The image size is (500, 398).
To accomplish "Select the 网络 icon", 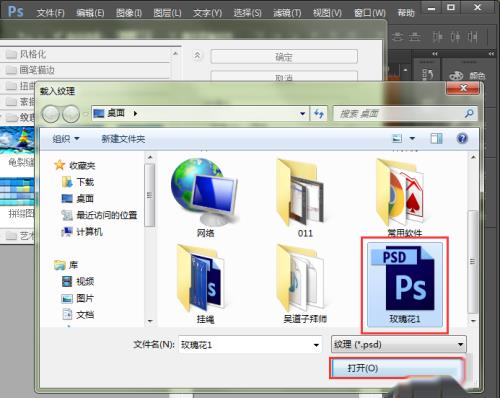I will pos(205,197).
